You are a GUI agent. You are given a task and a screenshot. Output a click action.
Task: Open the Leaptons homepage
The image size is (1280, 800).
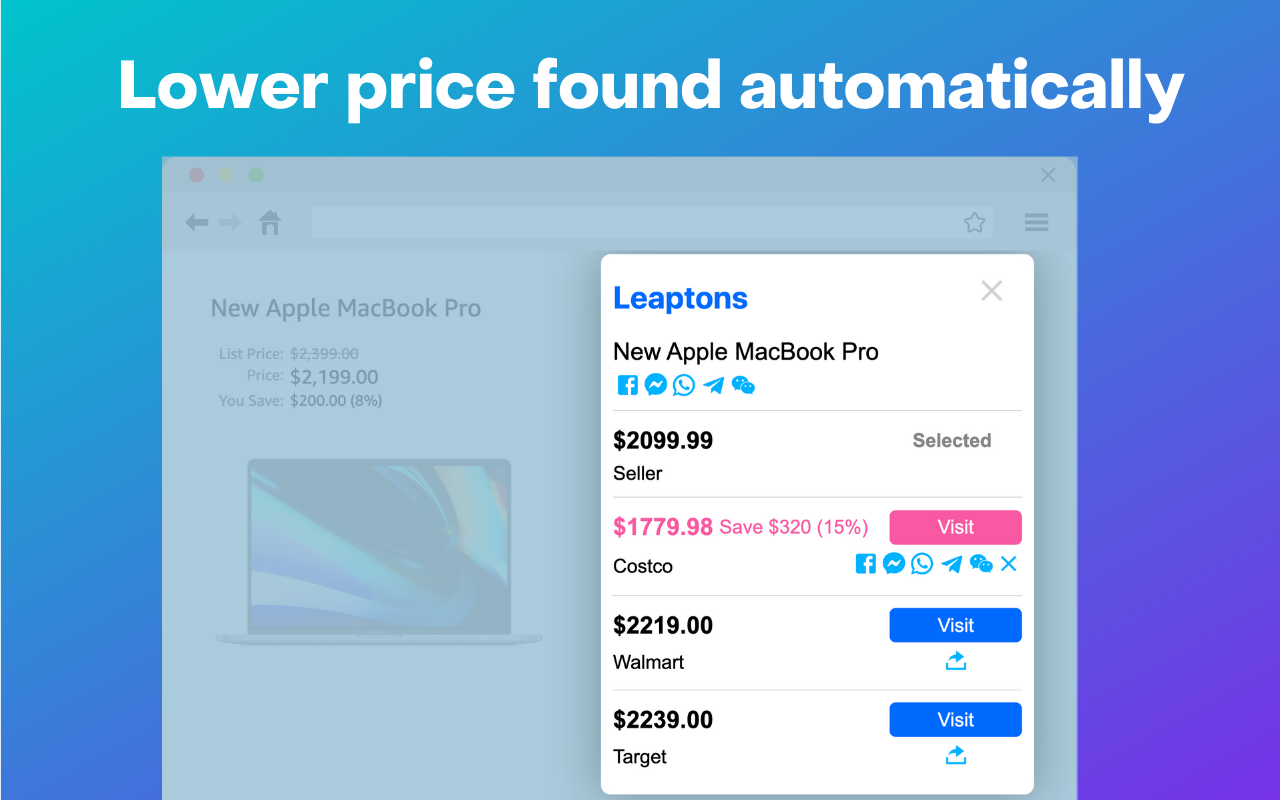tap(680, 298)
